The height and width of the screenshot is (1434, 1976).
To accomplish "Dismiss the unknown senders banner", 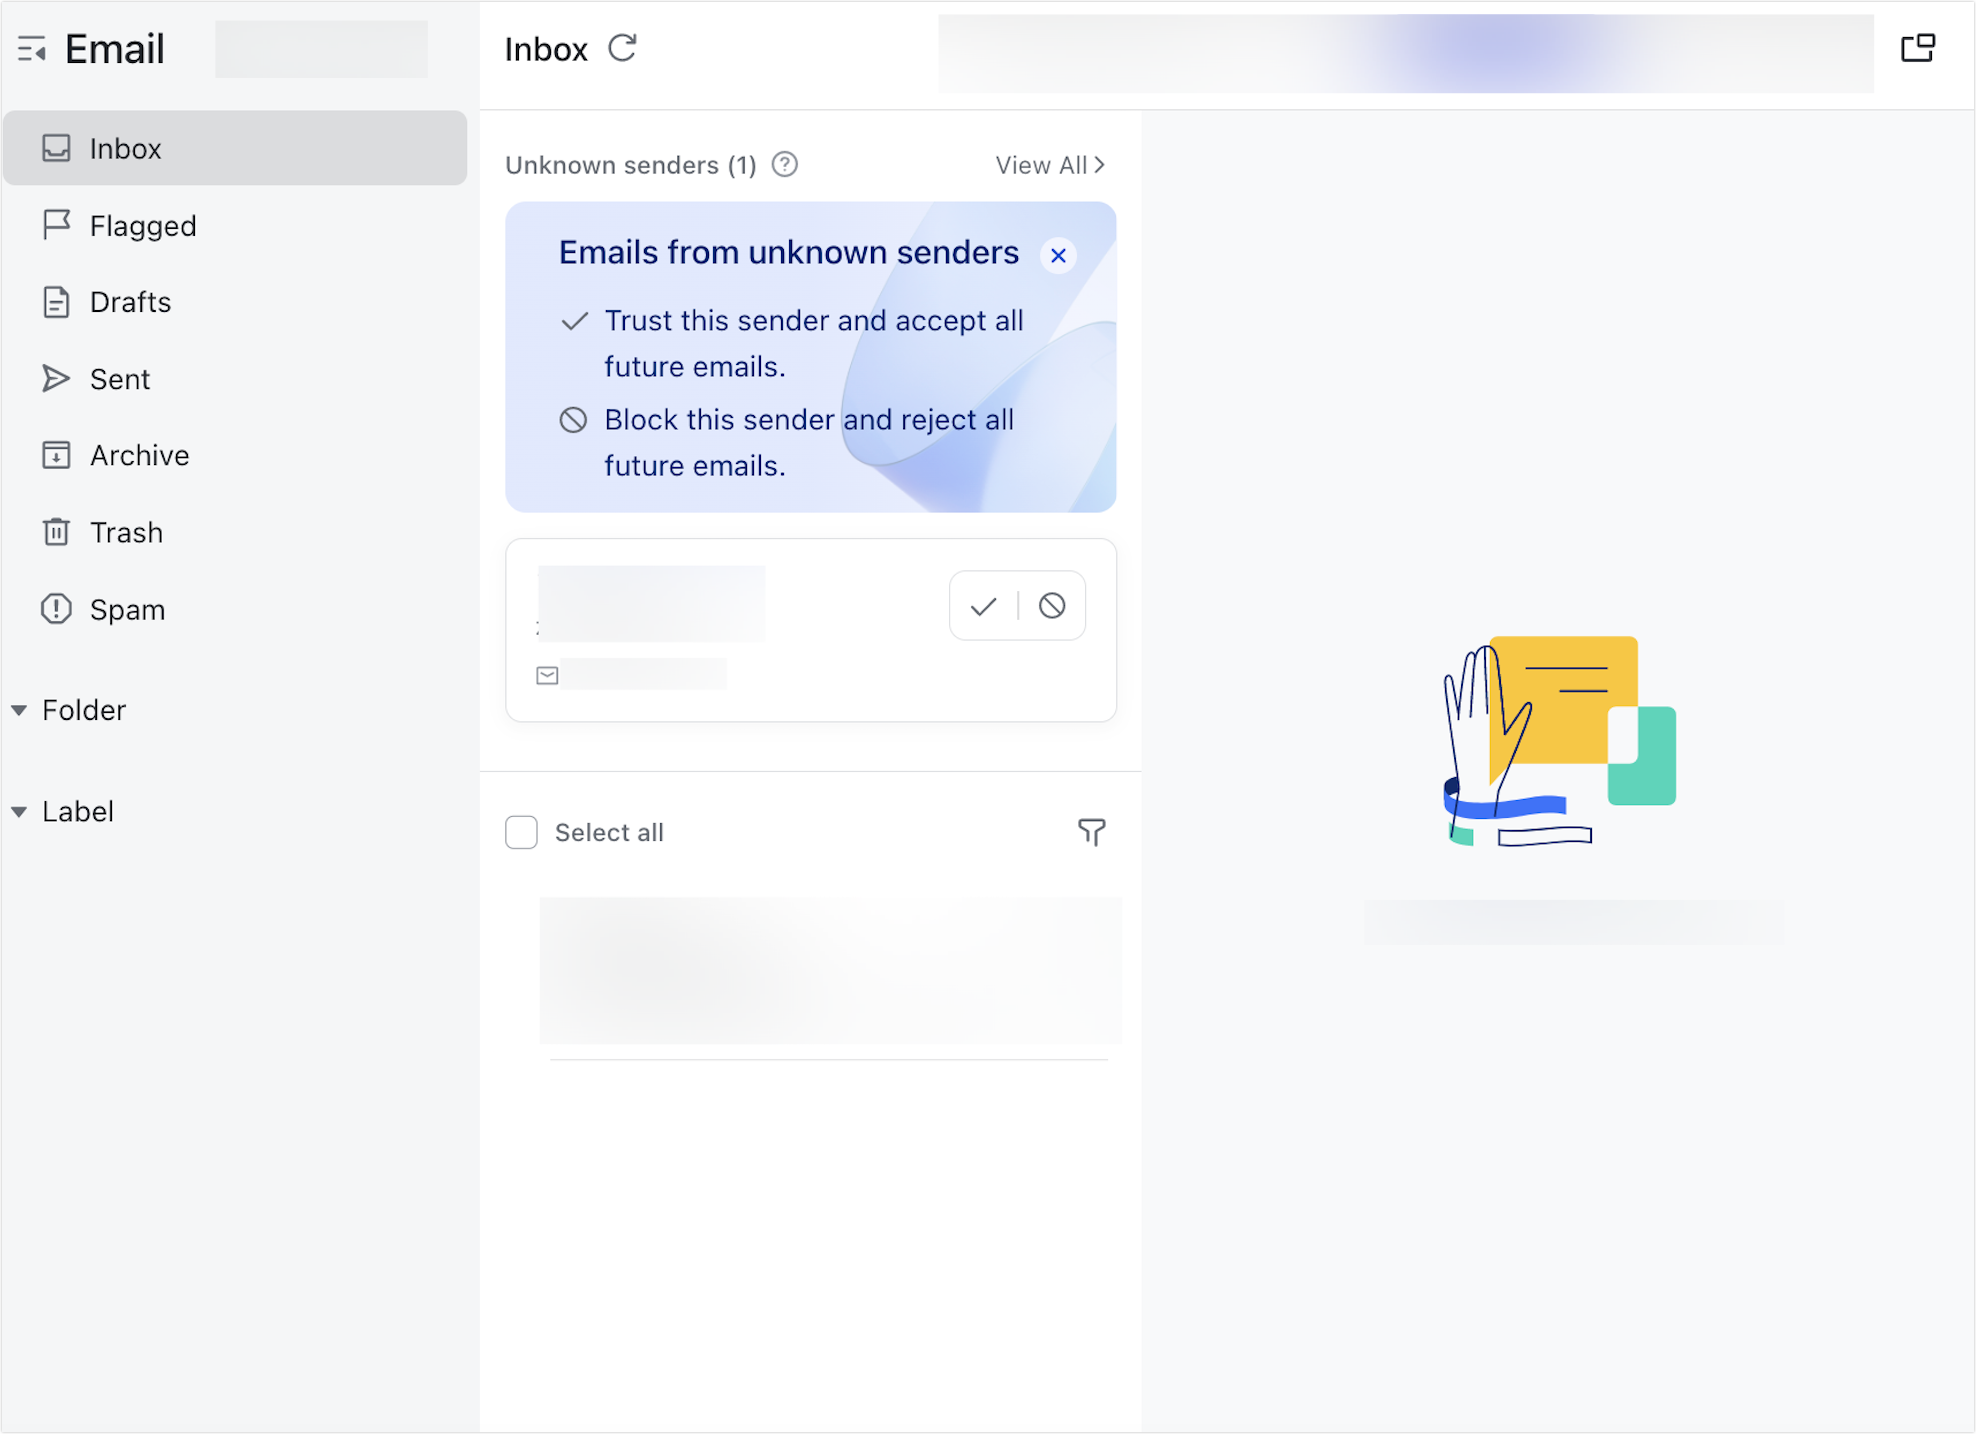I will (1058, 255).
